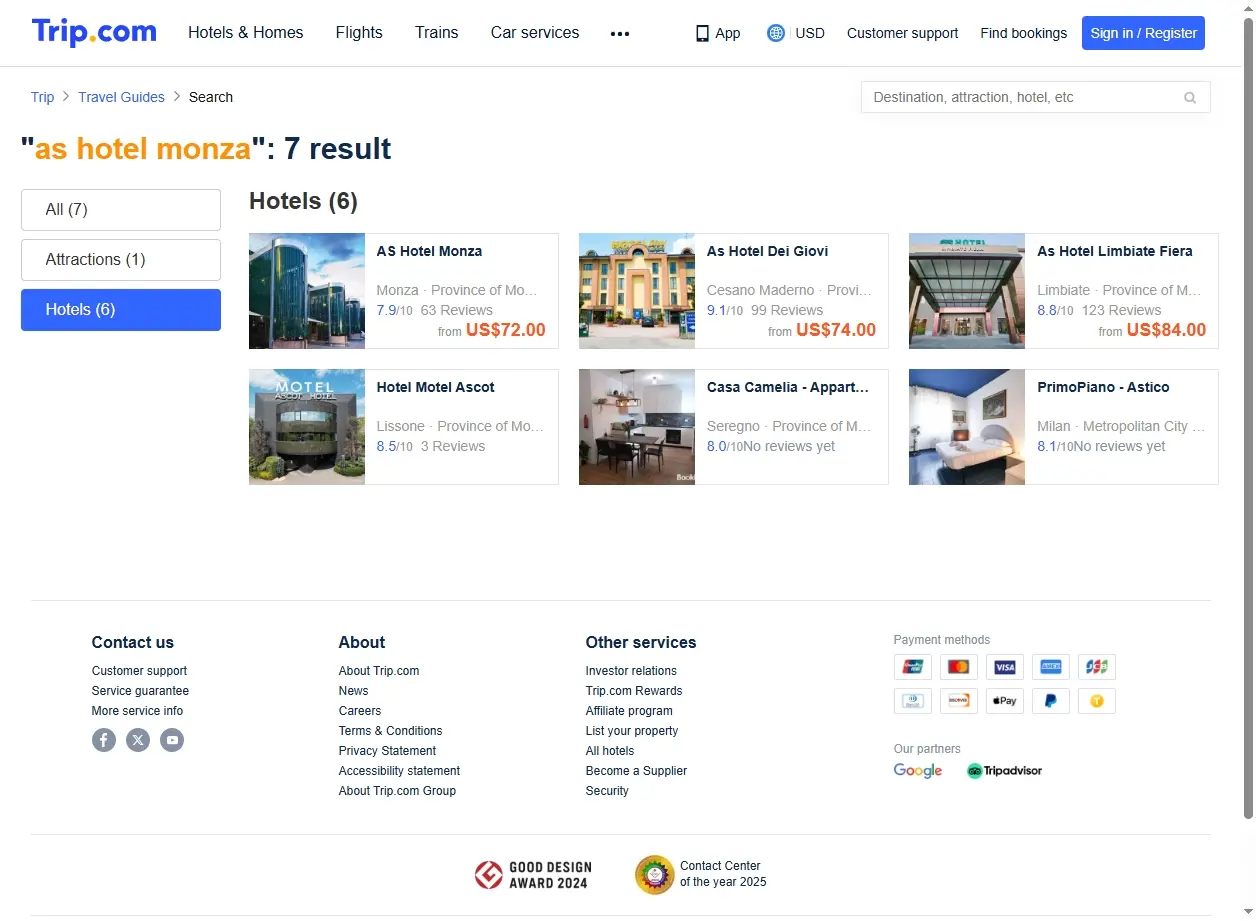Open the X social icon
1256x921 pixels.
138,740
